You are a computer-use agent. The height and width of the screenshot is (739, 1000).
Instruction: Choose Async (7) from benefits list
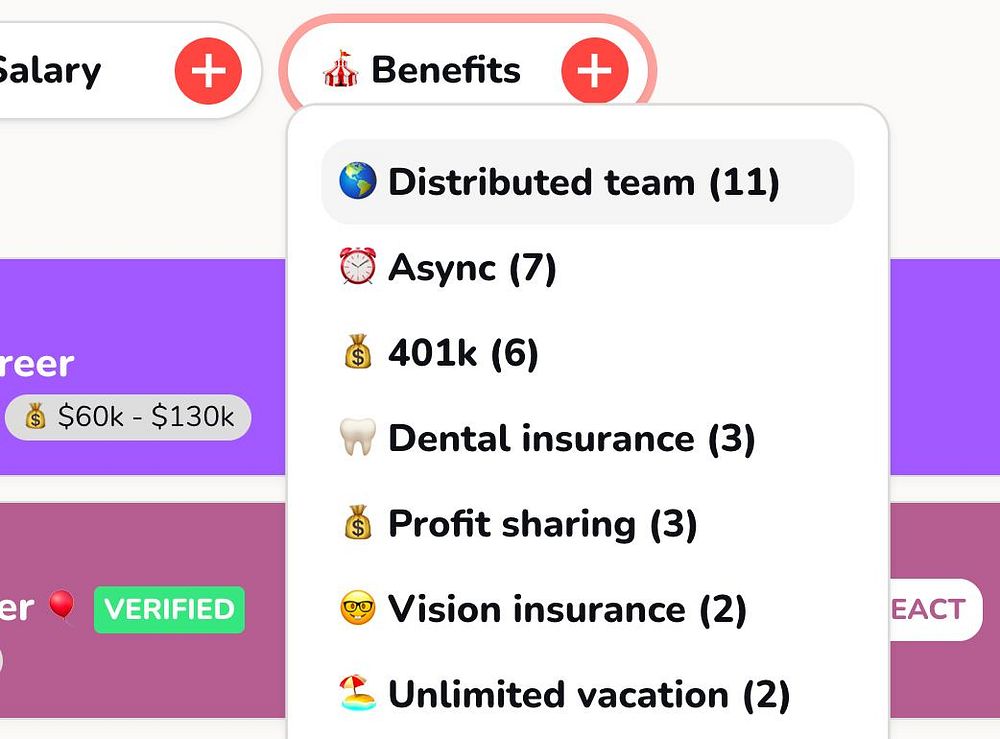472,268
